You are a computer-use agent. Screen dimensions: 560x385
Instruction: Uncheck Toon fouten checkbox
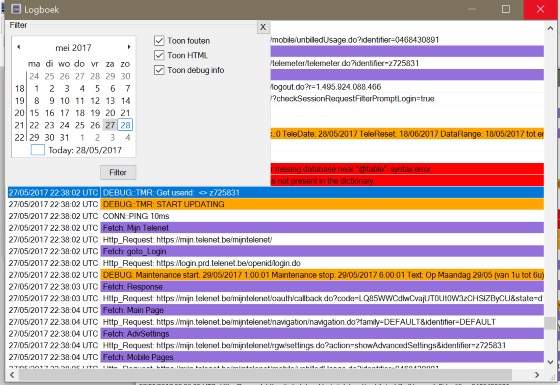(159, 41)
